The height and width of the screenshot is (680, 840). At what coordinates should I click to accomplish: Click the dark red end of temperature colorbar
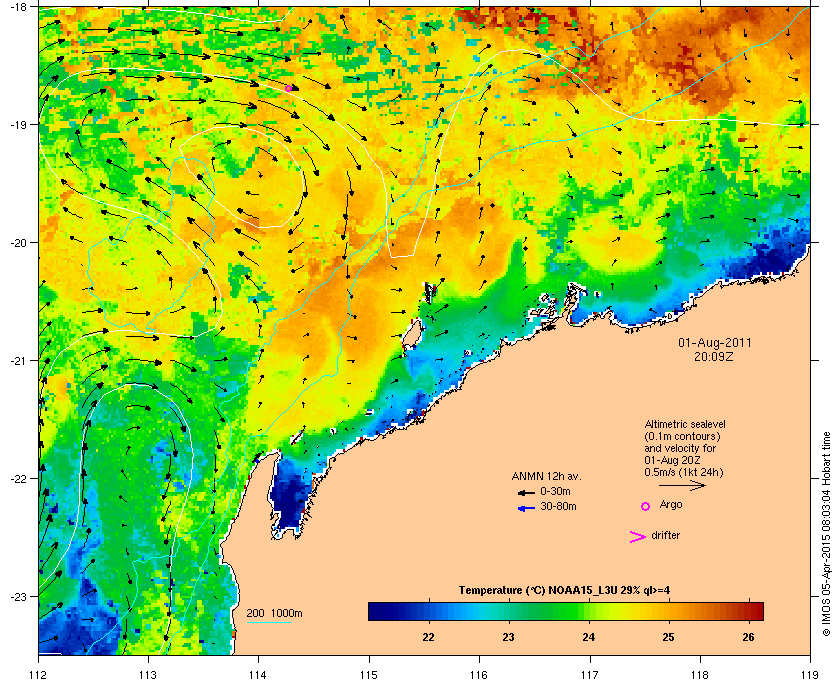click(x=756, y=611)
